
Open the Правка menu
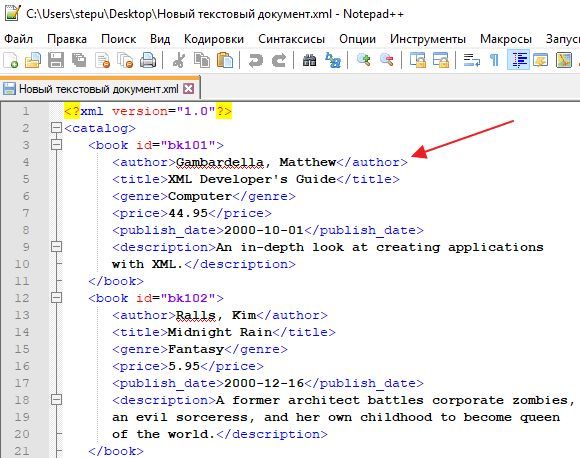point(67,39)
